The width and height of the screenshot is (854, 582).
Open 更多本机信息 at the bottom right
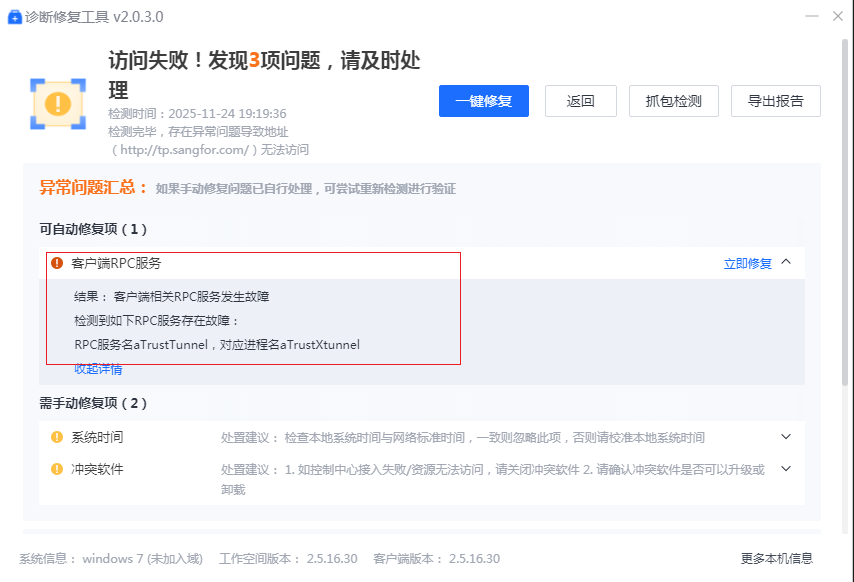coord(776,558)
